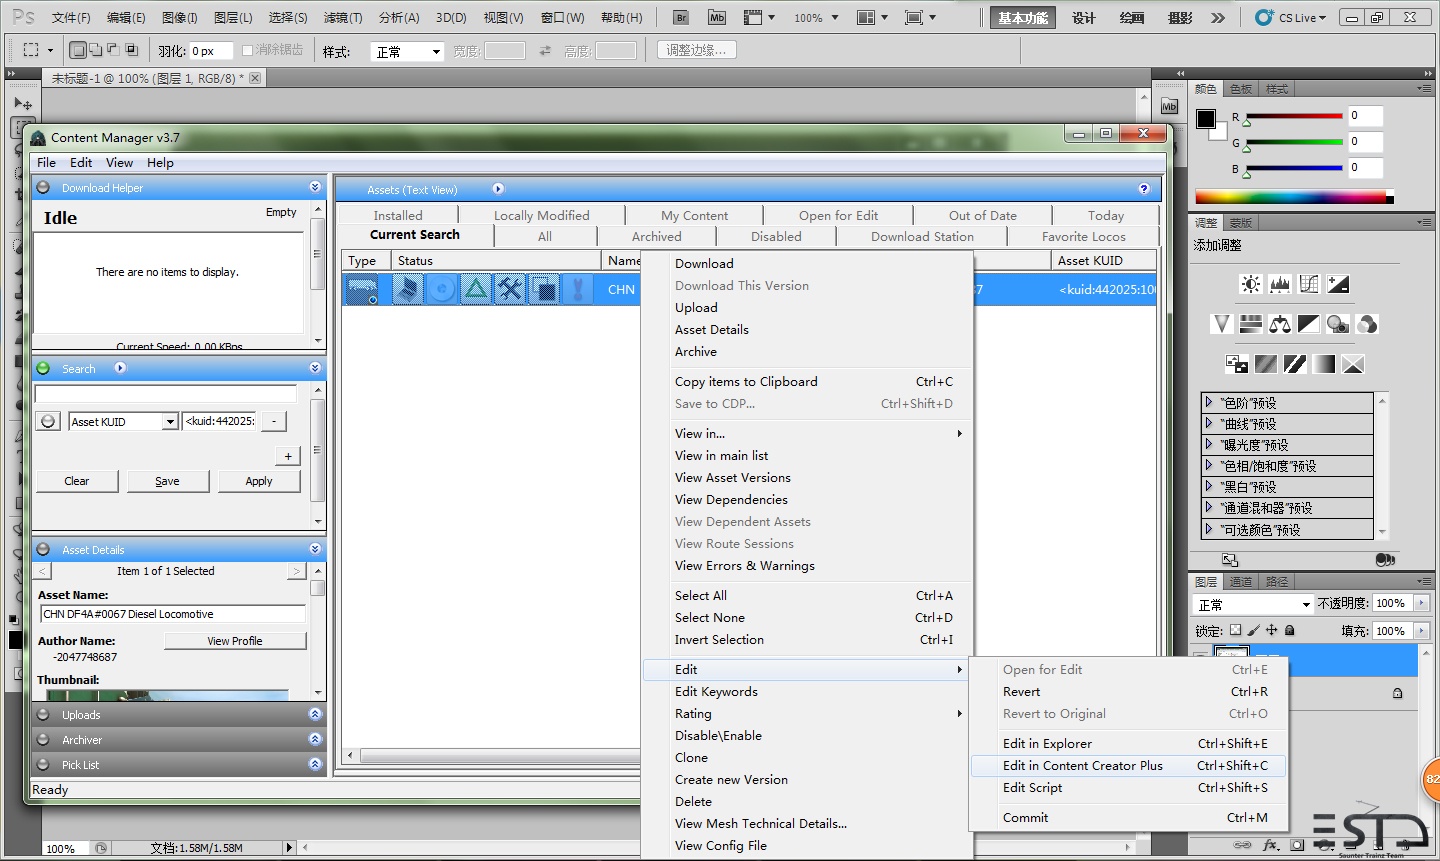
Task: Open View Profile for the author
Action: point(235,641)
